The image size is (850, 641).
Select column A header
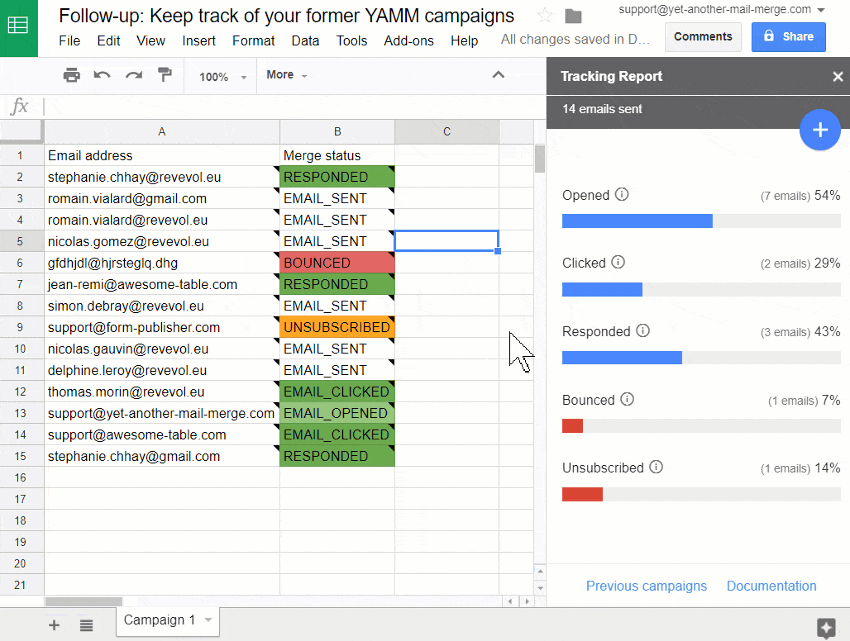click(162, 132)
